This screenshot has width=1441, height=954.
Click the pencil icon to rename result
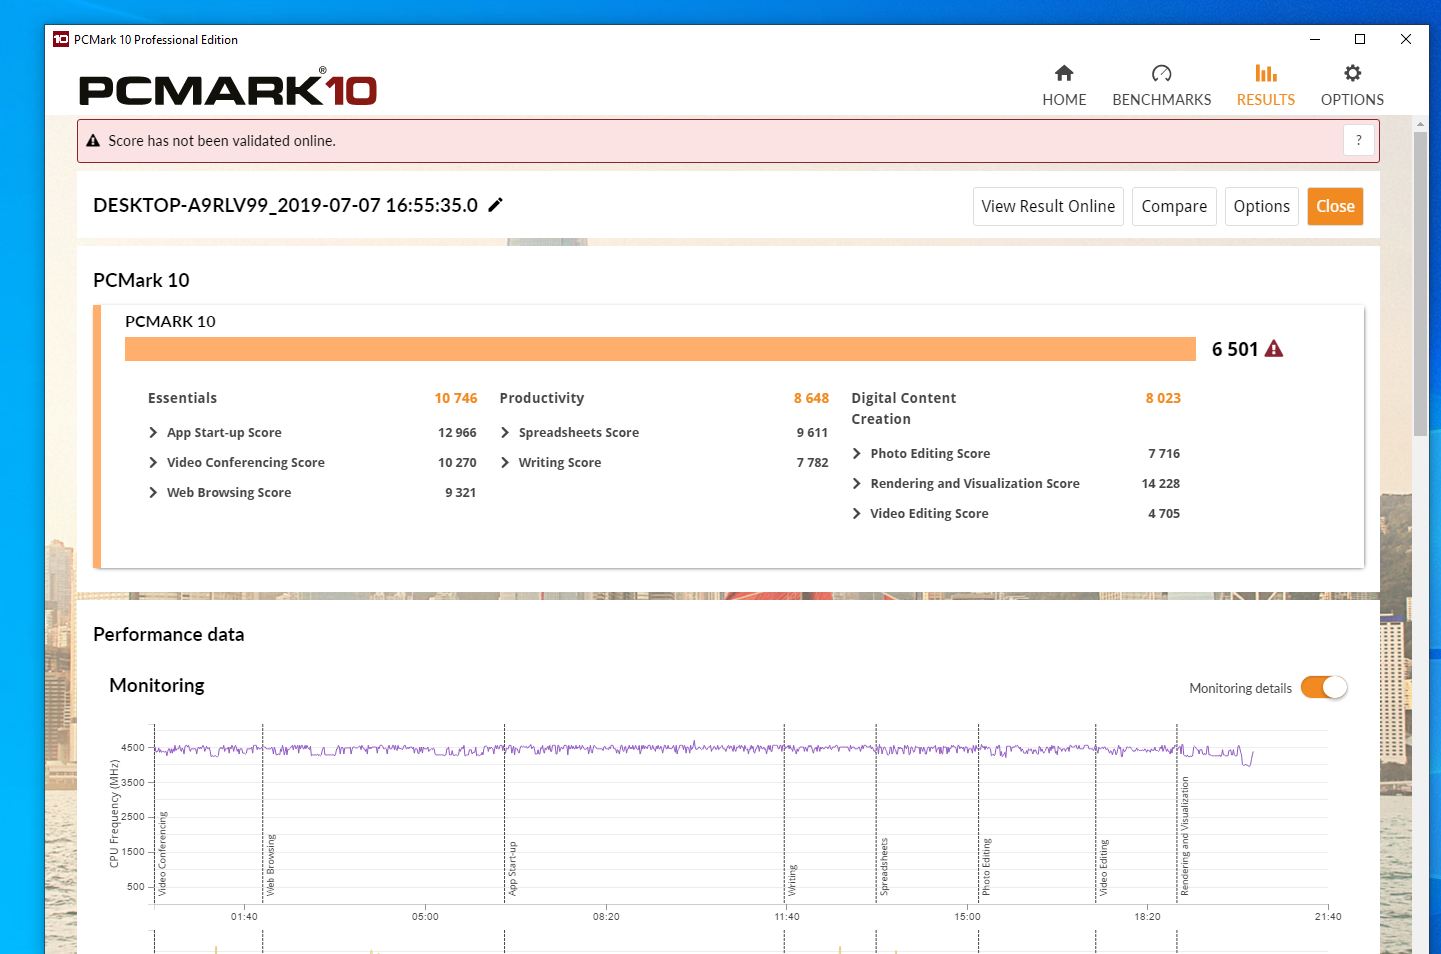[x=495, y=205]
